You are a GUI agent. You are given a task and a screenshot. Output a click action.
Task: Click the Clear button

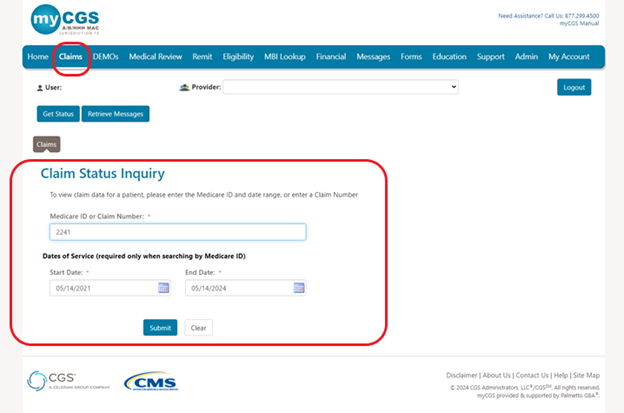[x=198, y=327]
